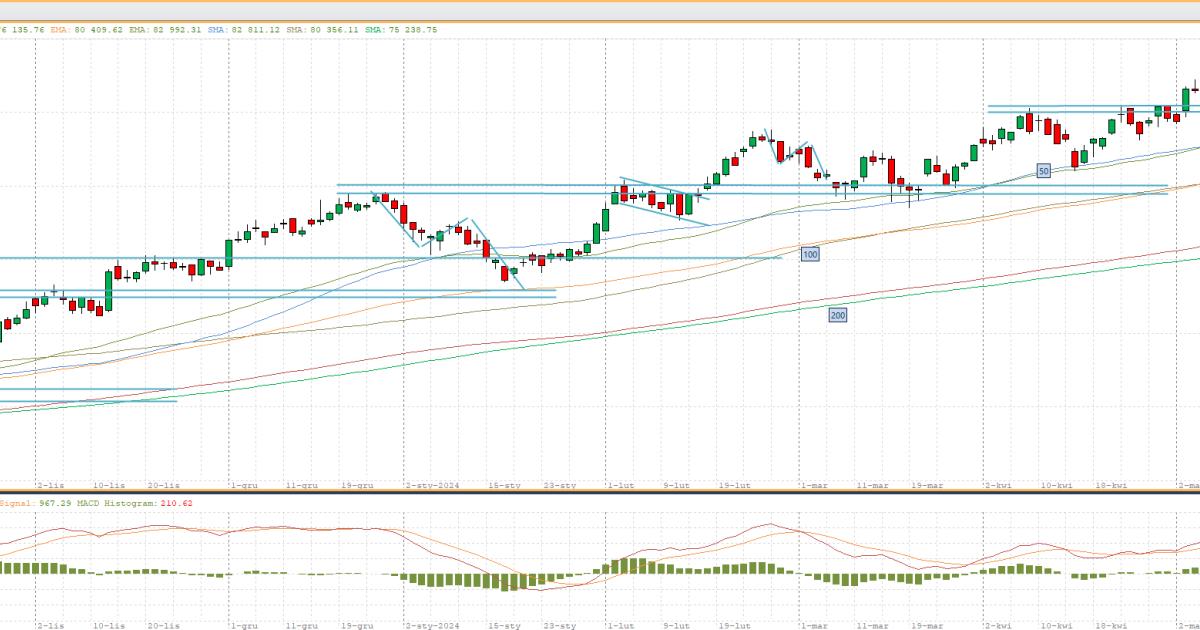Screen dimensions: 1200x630
Task: Click 19-lut date below the MACD panel
Action: tap(735, 625)
